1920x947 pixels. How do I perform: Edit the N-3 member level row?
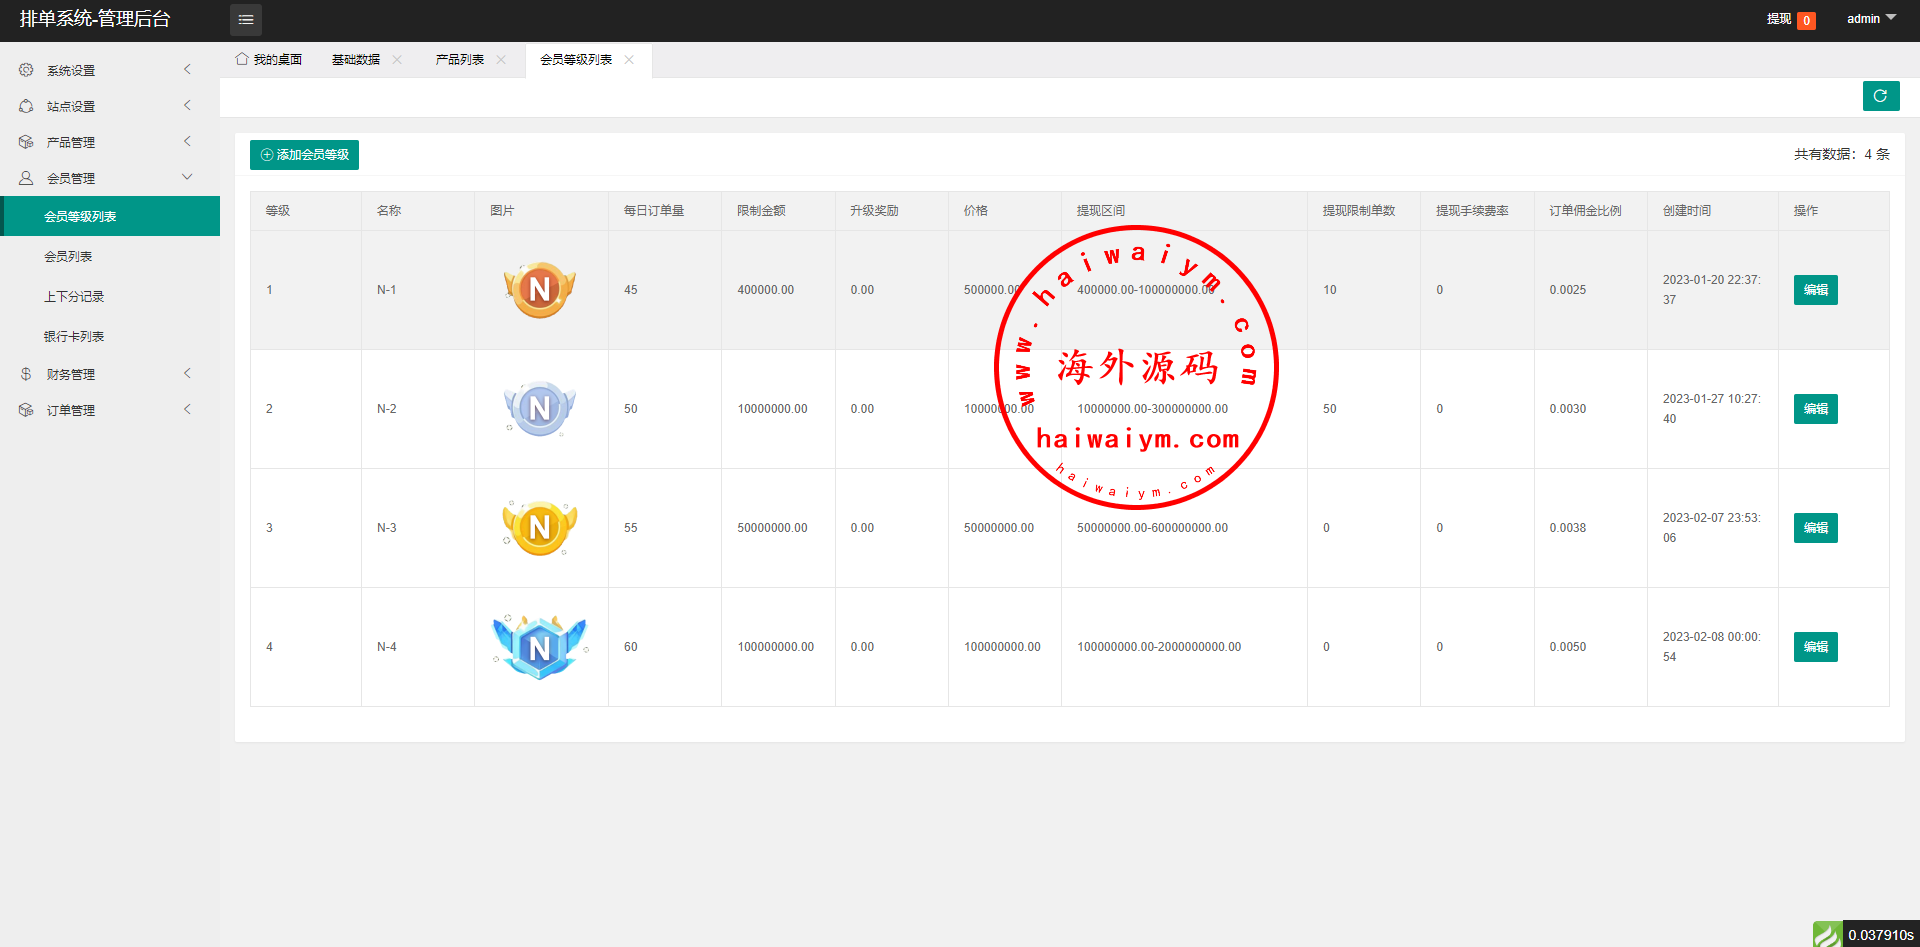[1815, 528]
